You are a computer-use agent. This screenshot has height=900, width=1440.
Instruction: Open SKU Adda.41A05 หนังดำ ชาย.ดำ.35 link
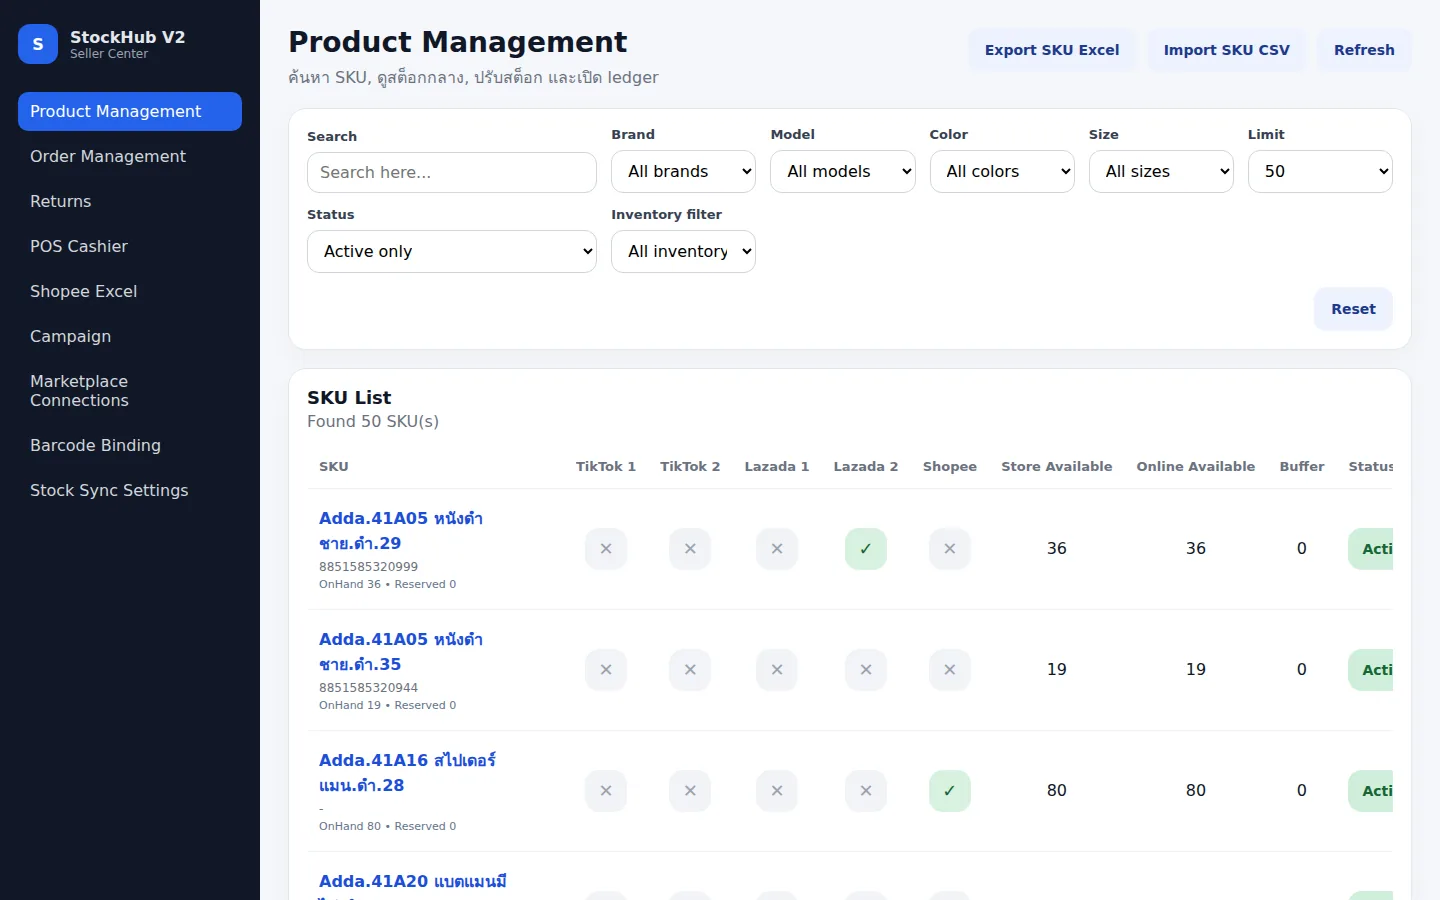[401, 652]
